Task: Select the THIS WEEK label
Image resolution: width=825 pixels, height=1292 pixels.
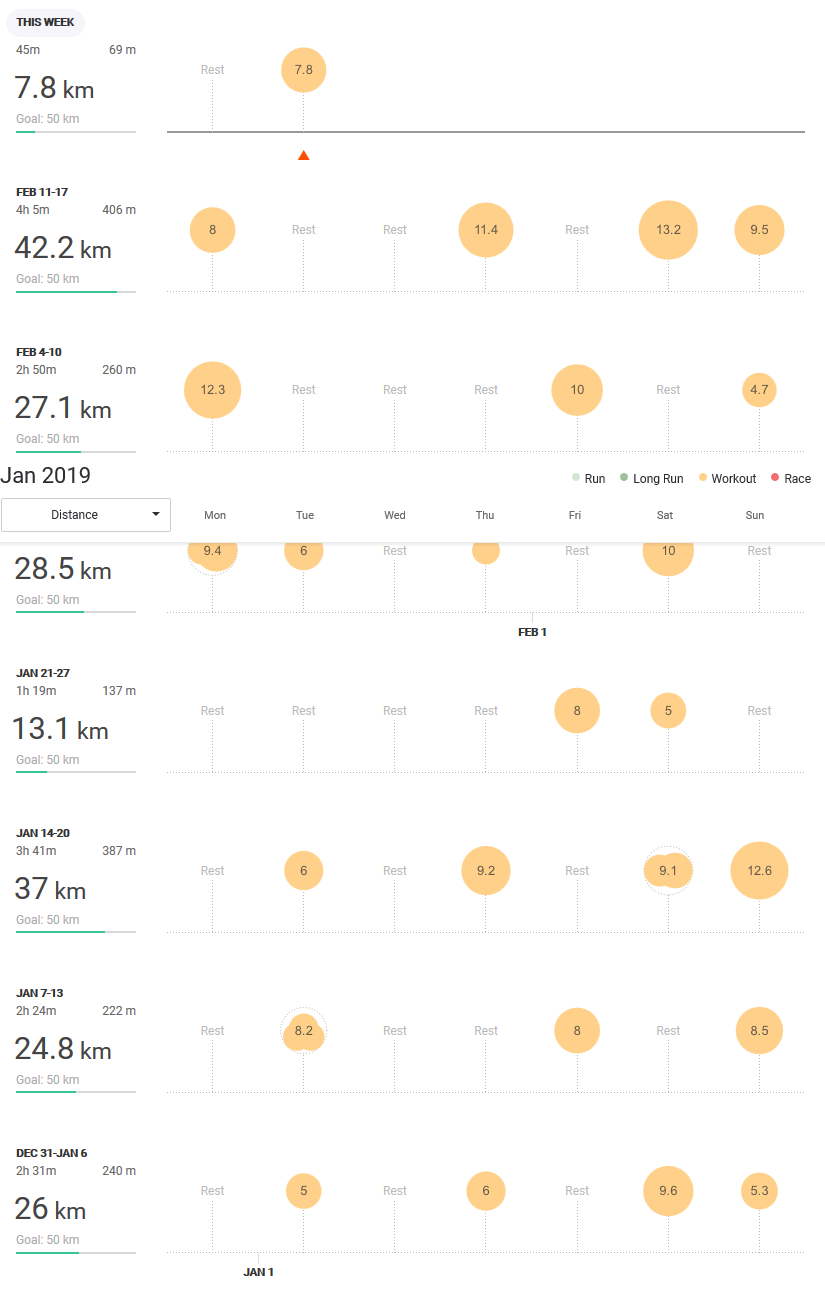Action: click(x=45, y=22)
